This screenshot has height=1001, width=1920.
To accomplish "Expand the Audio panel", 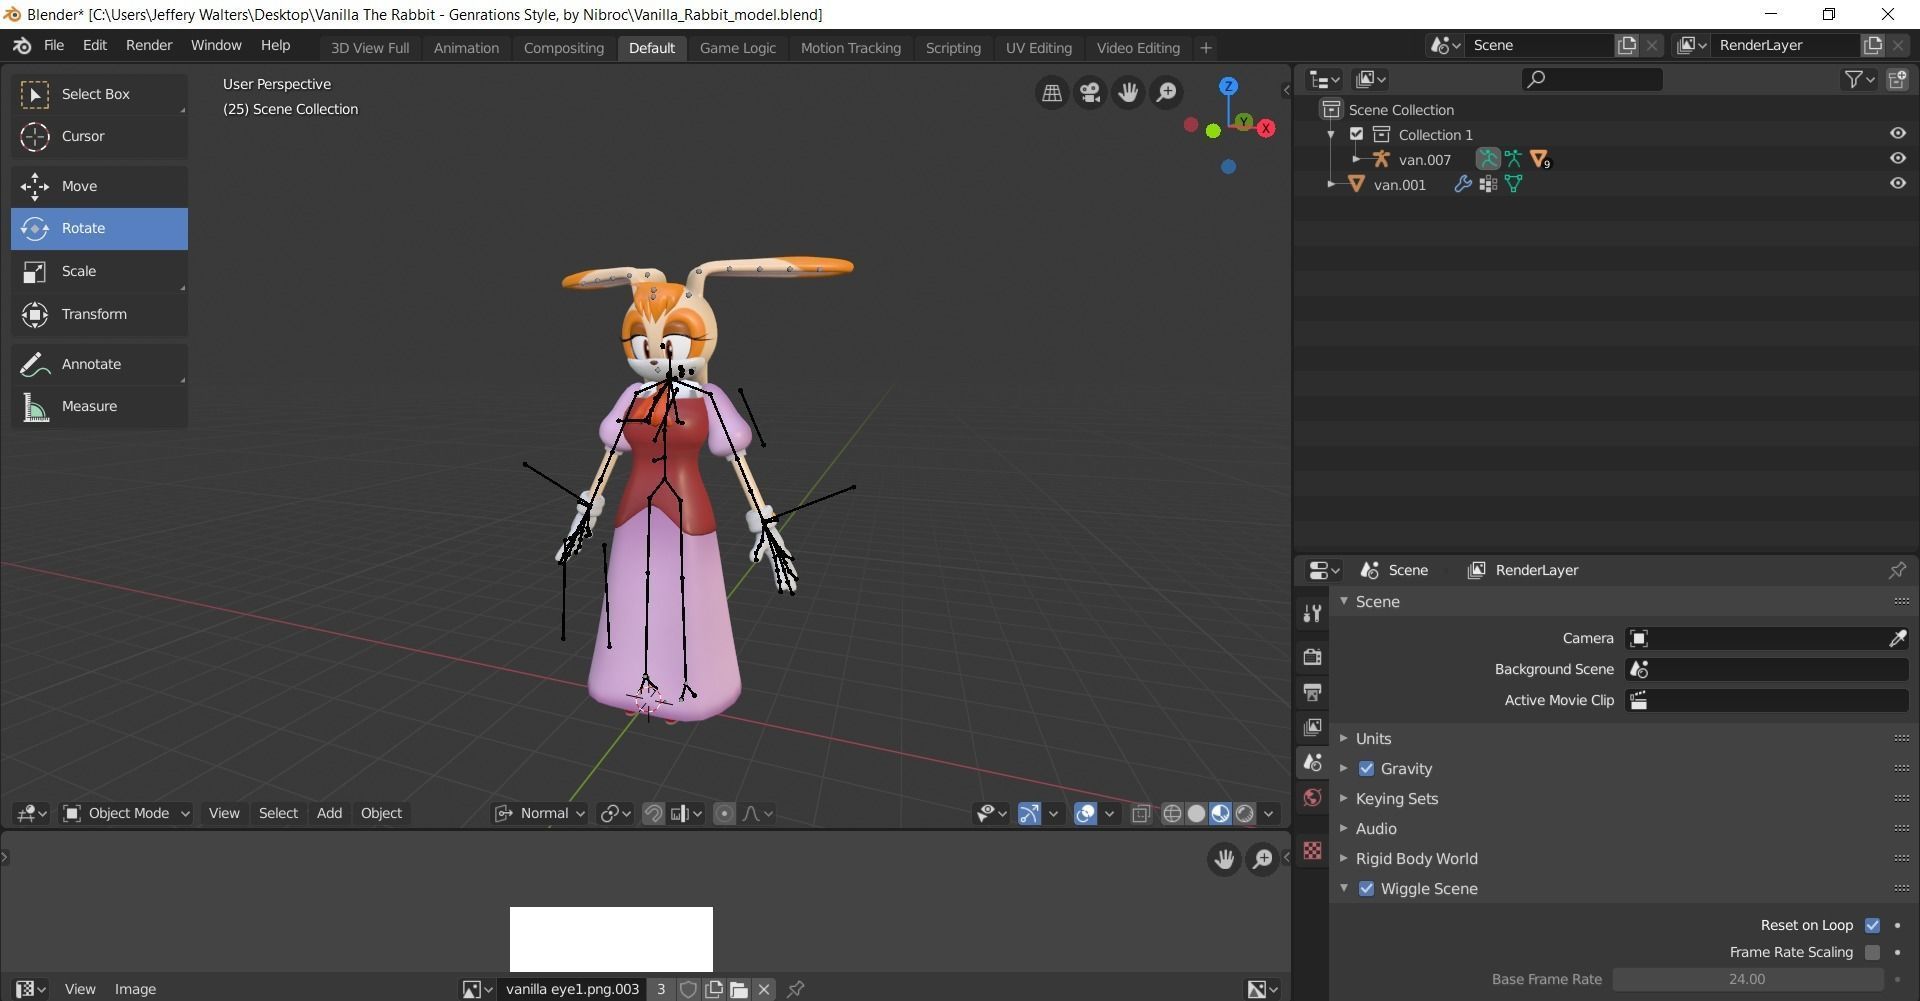I will tap(1376, 829).
